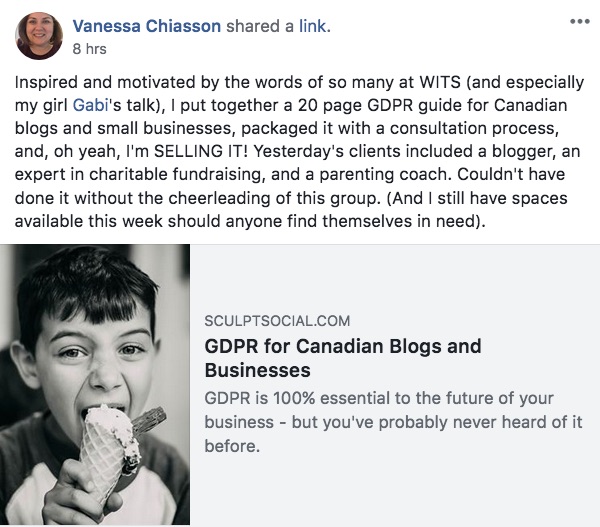The width and height of the screenshot is (600, 527).
Task: Click Vanessa Chiasson's profile picture
Action: click(x=37, y=35)
